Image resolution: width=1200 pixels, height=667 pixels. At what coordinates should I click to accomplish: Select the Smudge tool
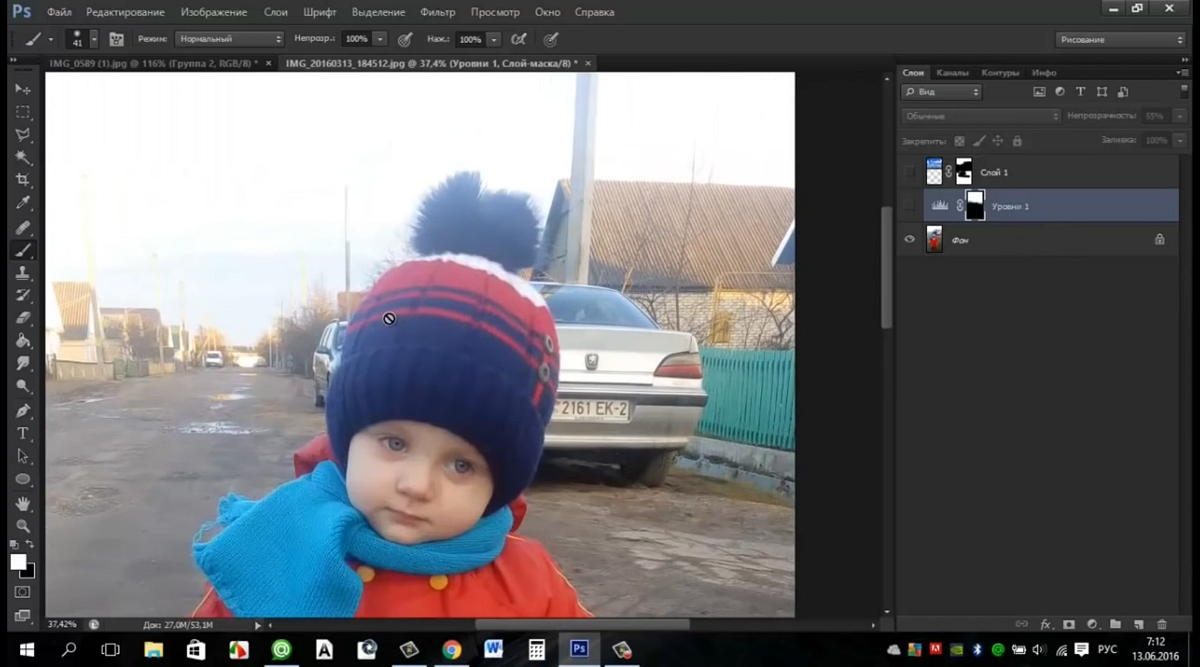tap(22, 364)
